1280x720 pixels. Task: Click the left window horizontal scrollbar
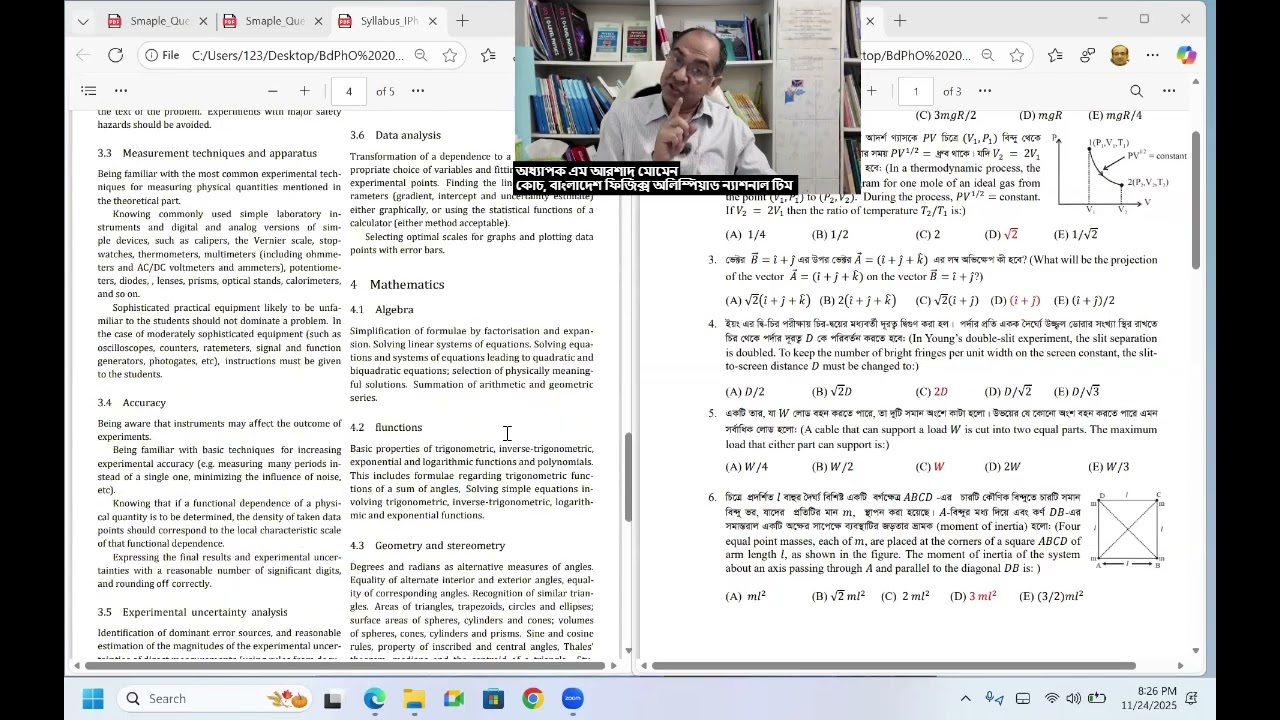[345, 665]
